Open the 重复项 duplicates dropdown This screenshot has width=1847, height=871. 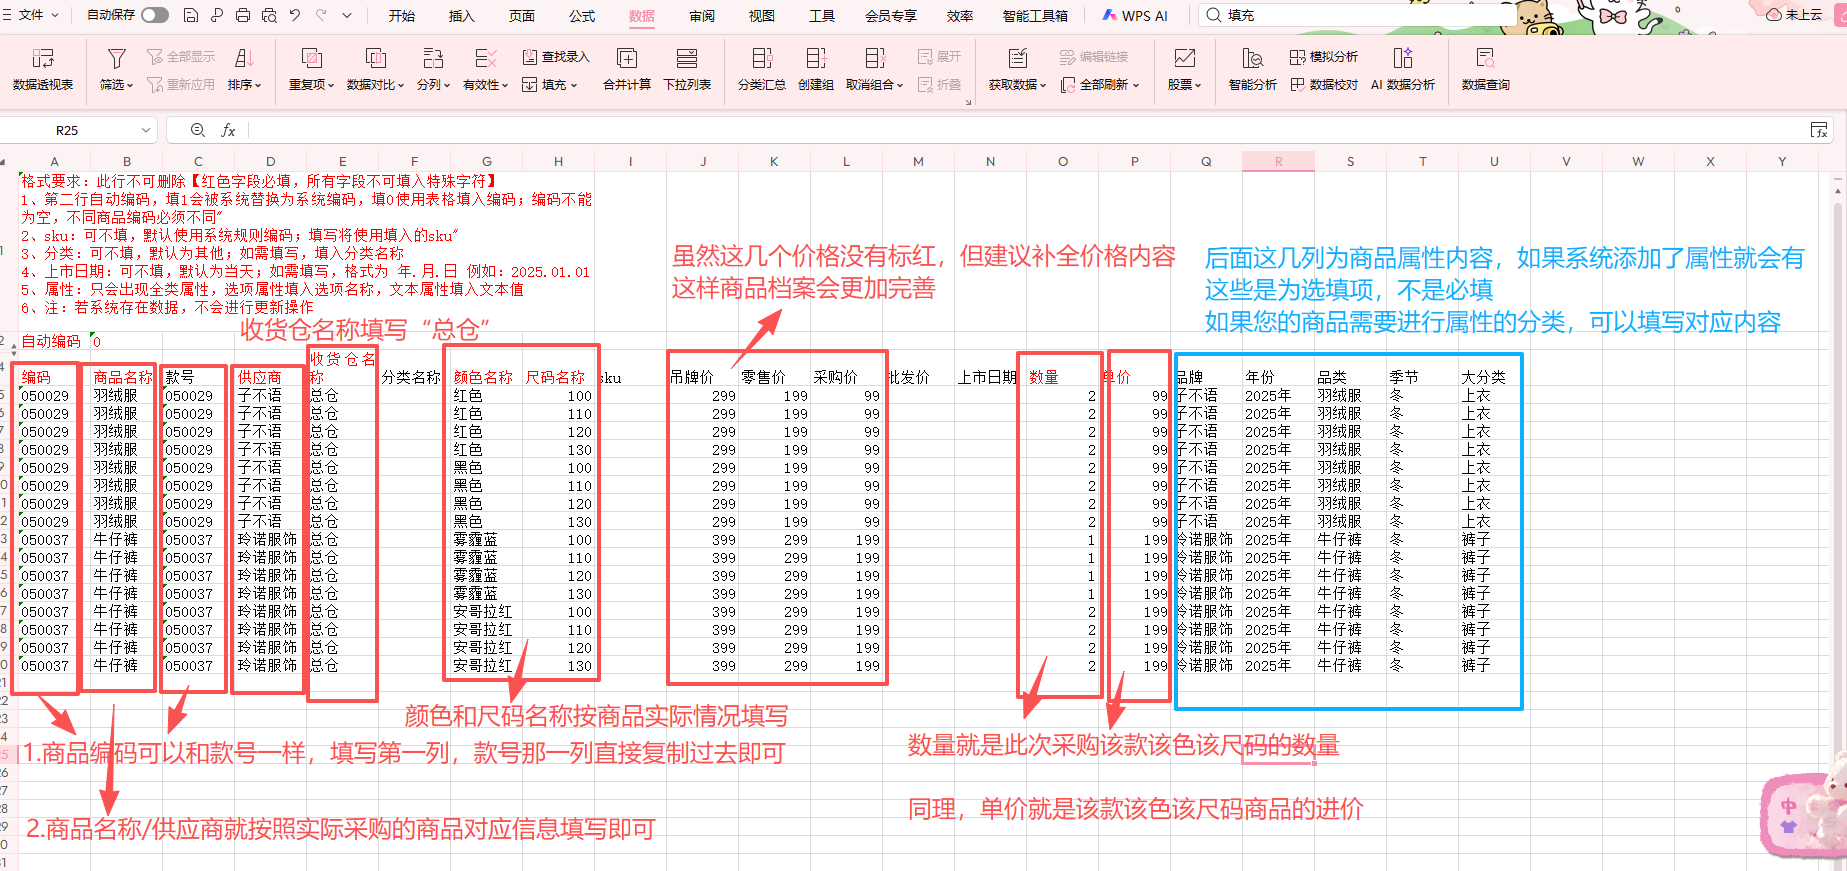[311, 85]
